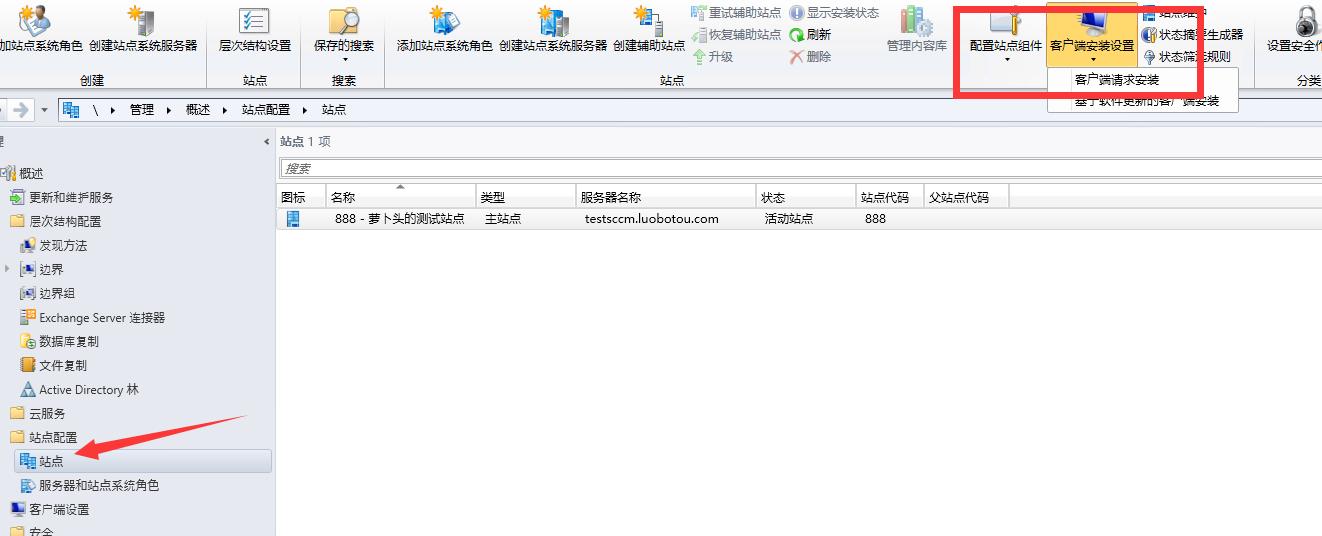Click 显示安装状态 ribbon button
This screenshot has height=536, width=1322.
pos(834,13)
